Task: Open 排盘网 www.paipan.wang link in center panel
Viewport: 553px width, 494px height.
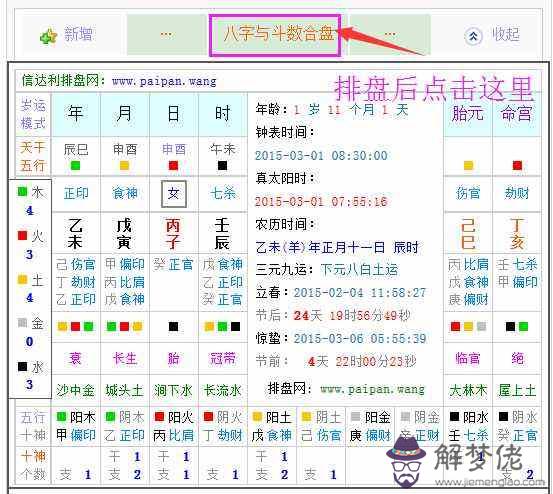Action: point(372,390)
